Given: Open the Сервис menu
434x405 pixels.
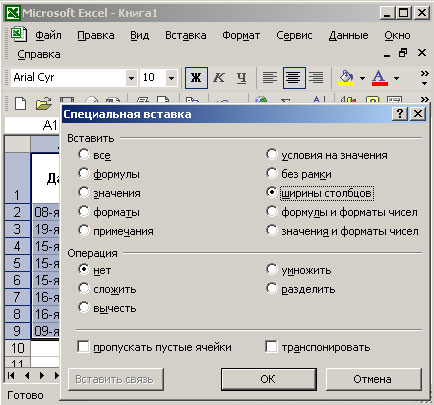Looking at the screenshot, I should coord(294,35).
